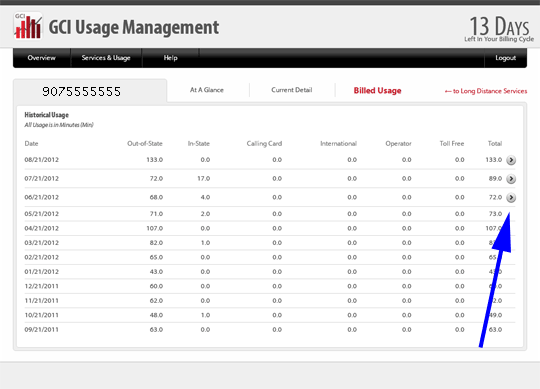The image size is (540, 389).
Task: Click Total value 73.0
Action: click(495, 214)
